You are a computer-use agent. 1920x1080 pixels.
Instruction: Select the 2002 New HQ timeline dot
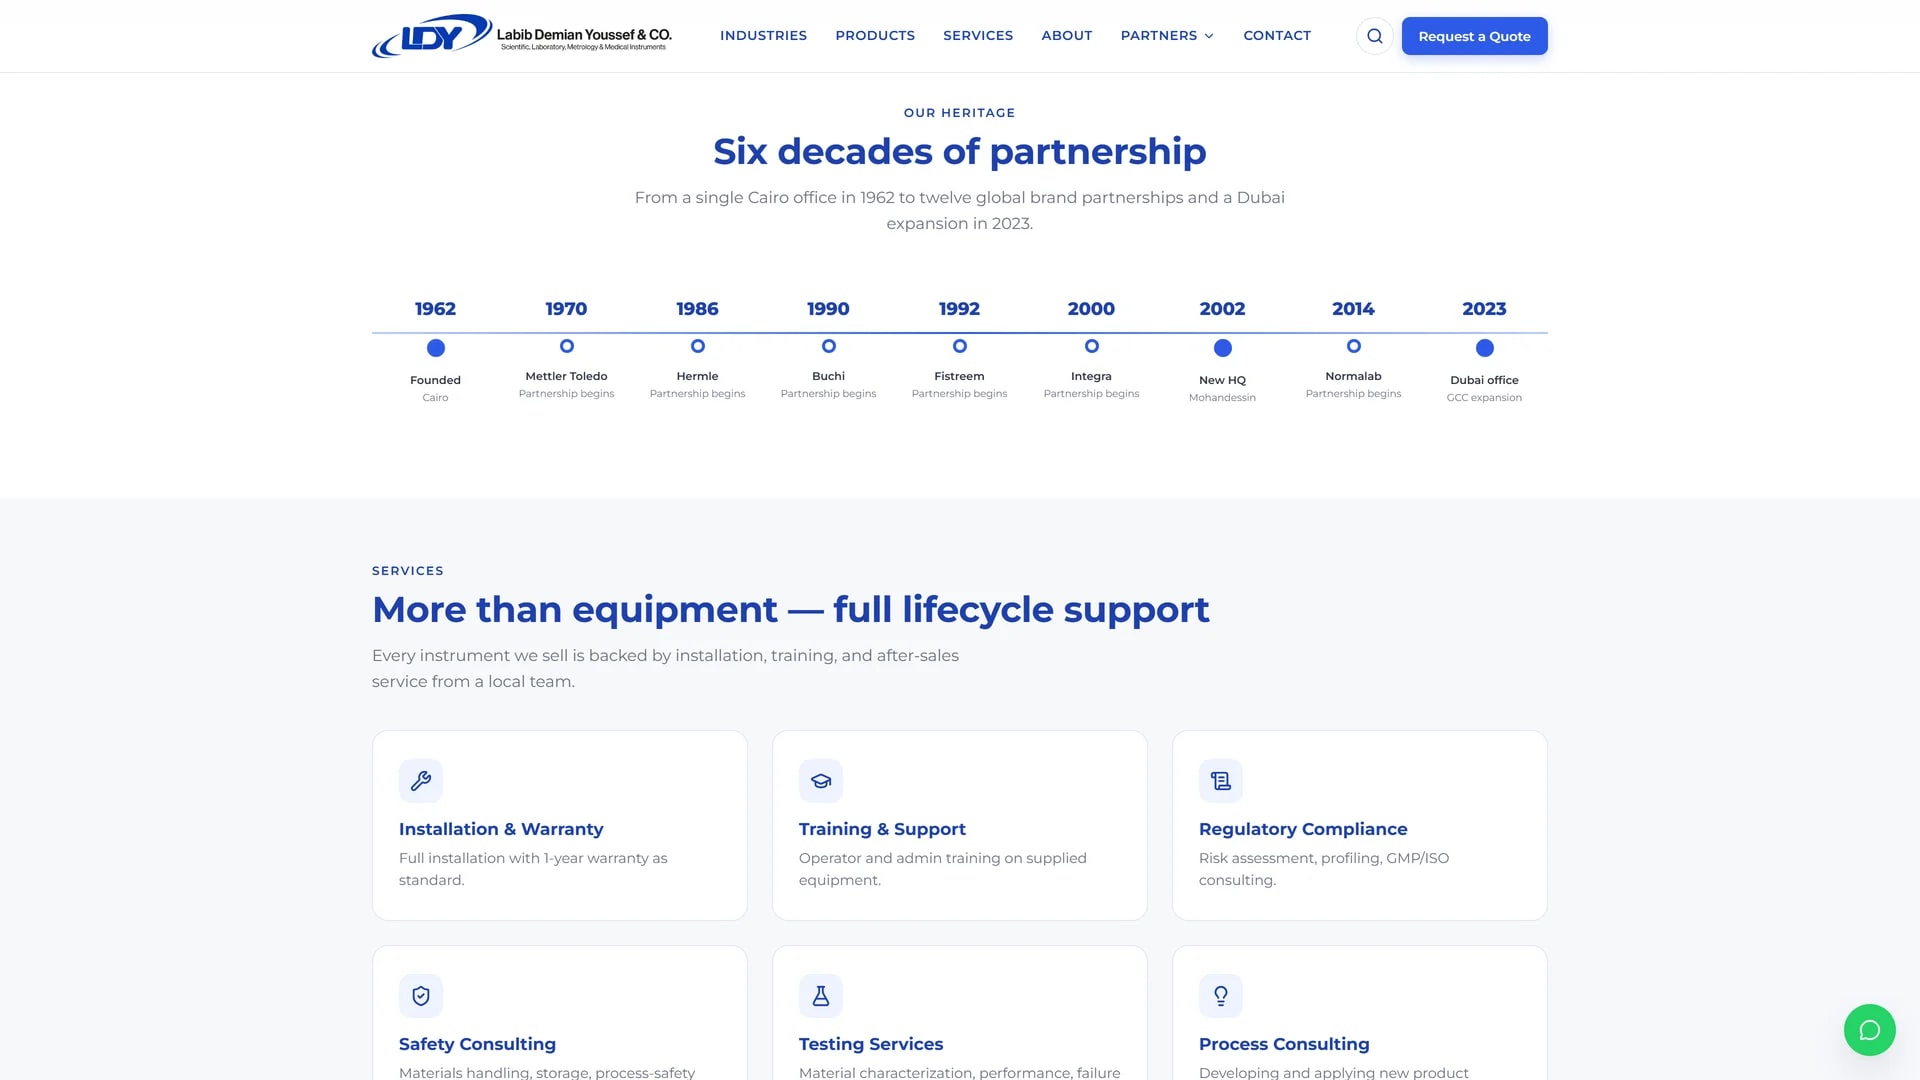[x=1223, y=348]
